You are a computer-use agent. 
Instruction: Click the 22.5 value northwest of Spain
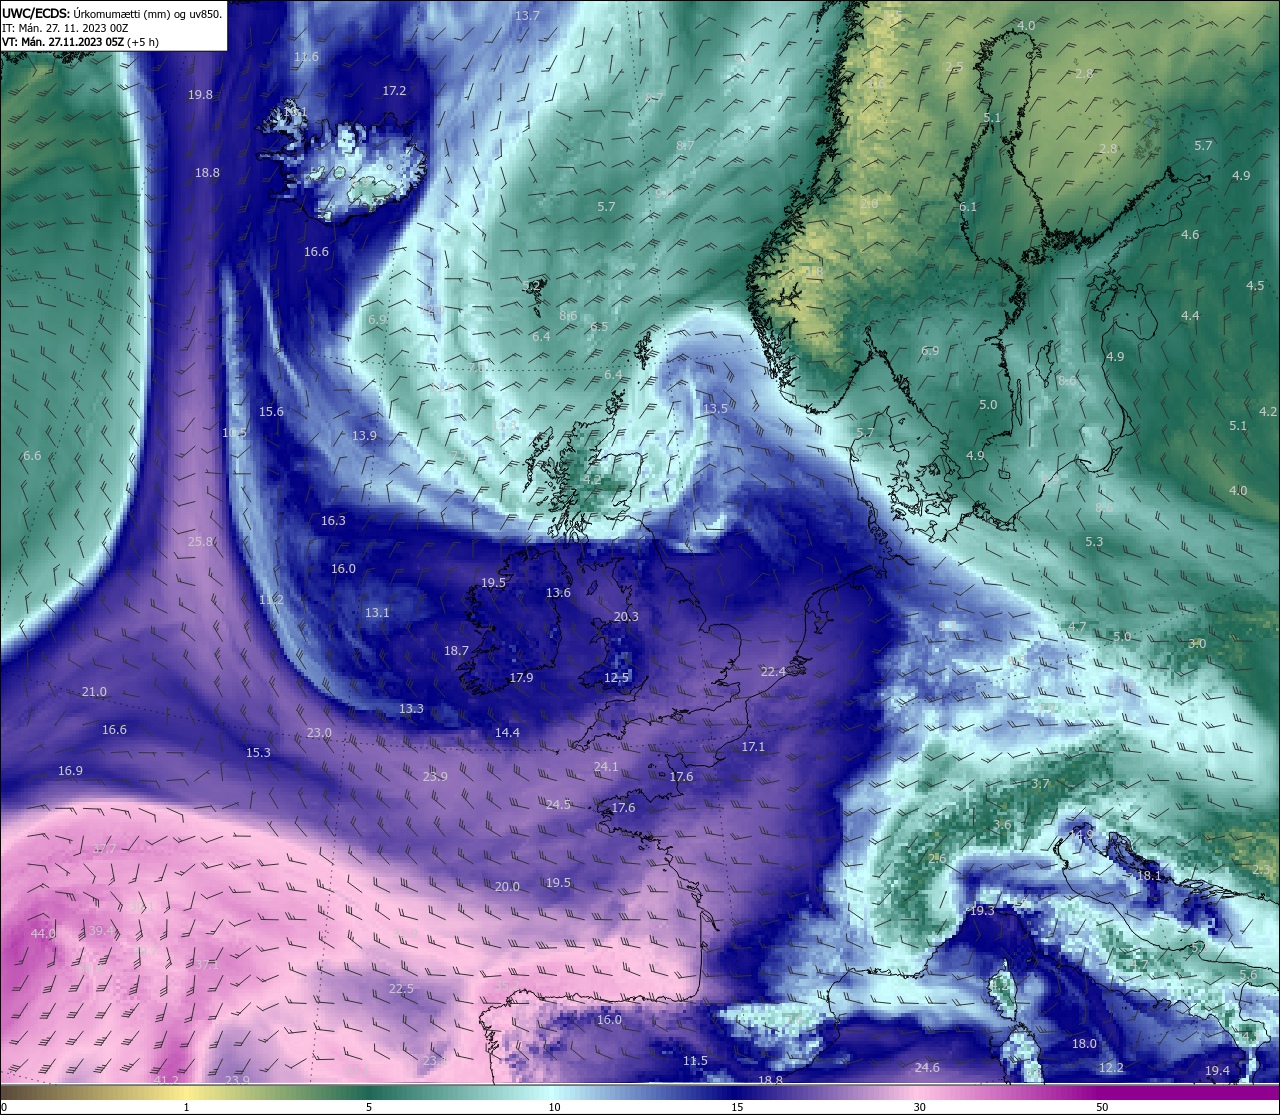pyautogui.click(x=401, y=989)
